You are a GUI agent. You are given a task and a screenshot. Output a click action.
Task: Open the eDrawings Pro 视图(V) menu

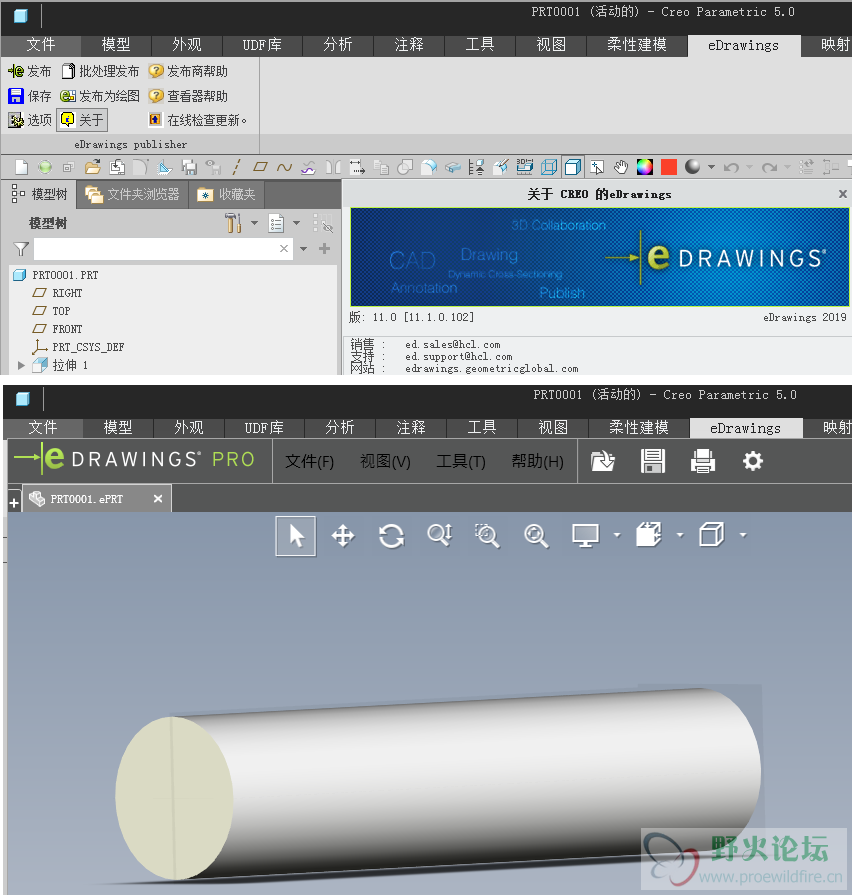pos(385,461)
